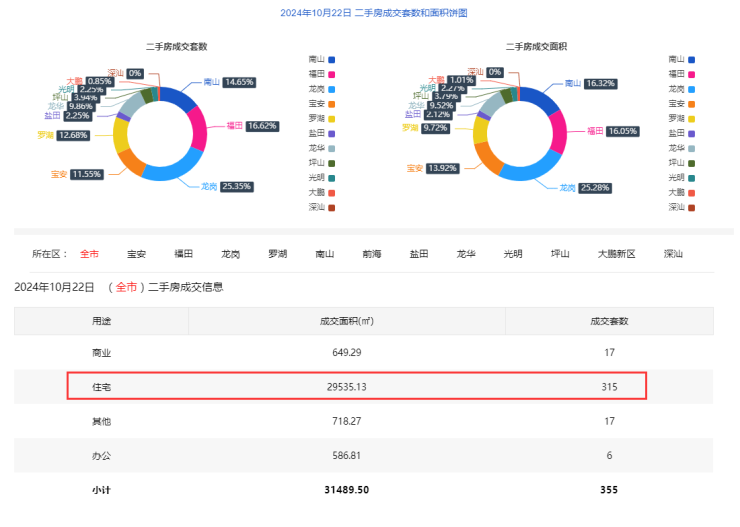
Task: Click the 二手房成交面积 chart title
Action: click(537, 47)
